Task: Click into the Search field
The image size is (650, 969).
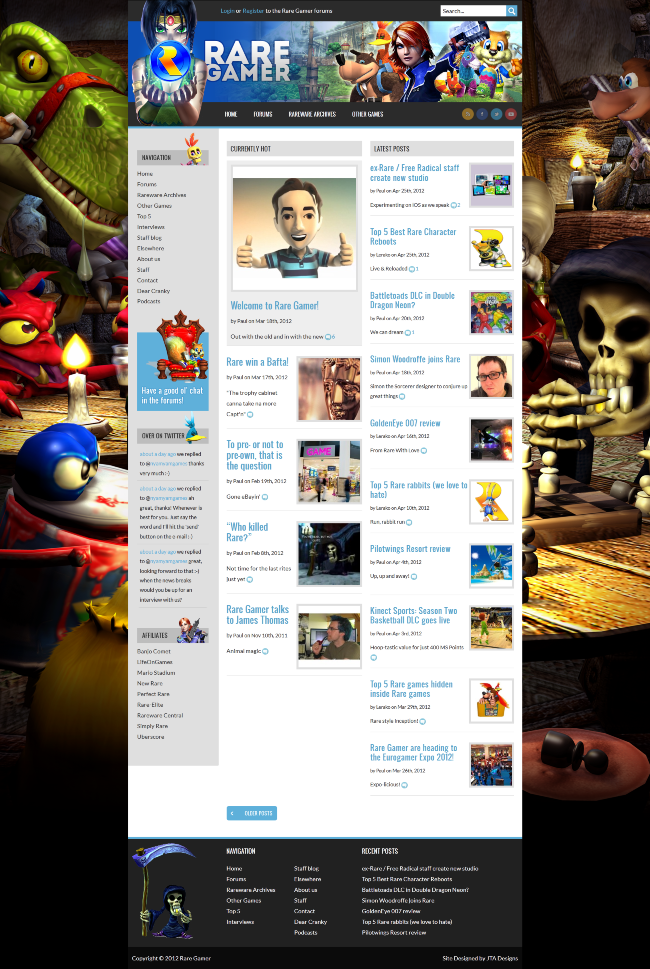Action: 473,11
